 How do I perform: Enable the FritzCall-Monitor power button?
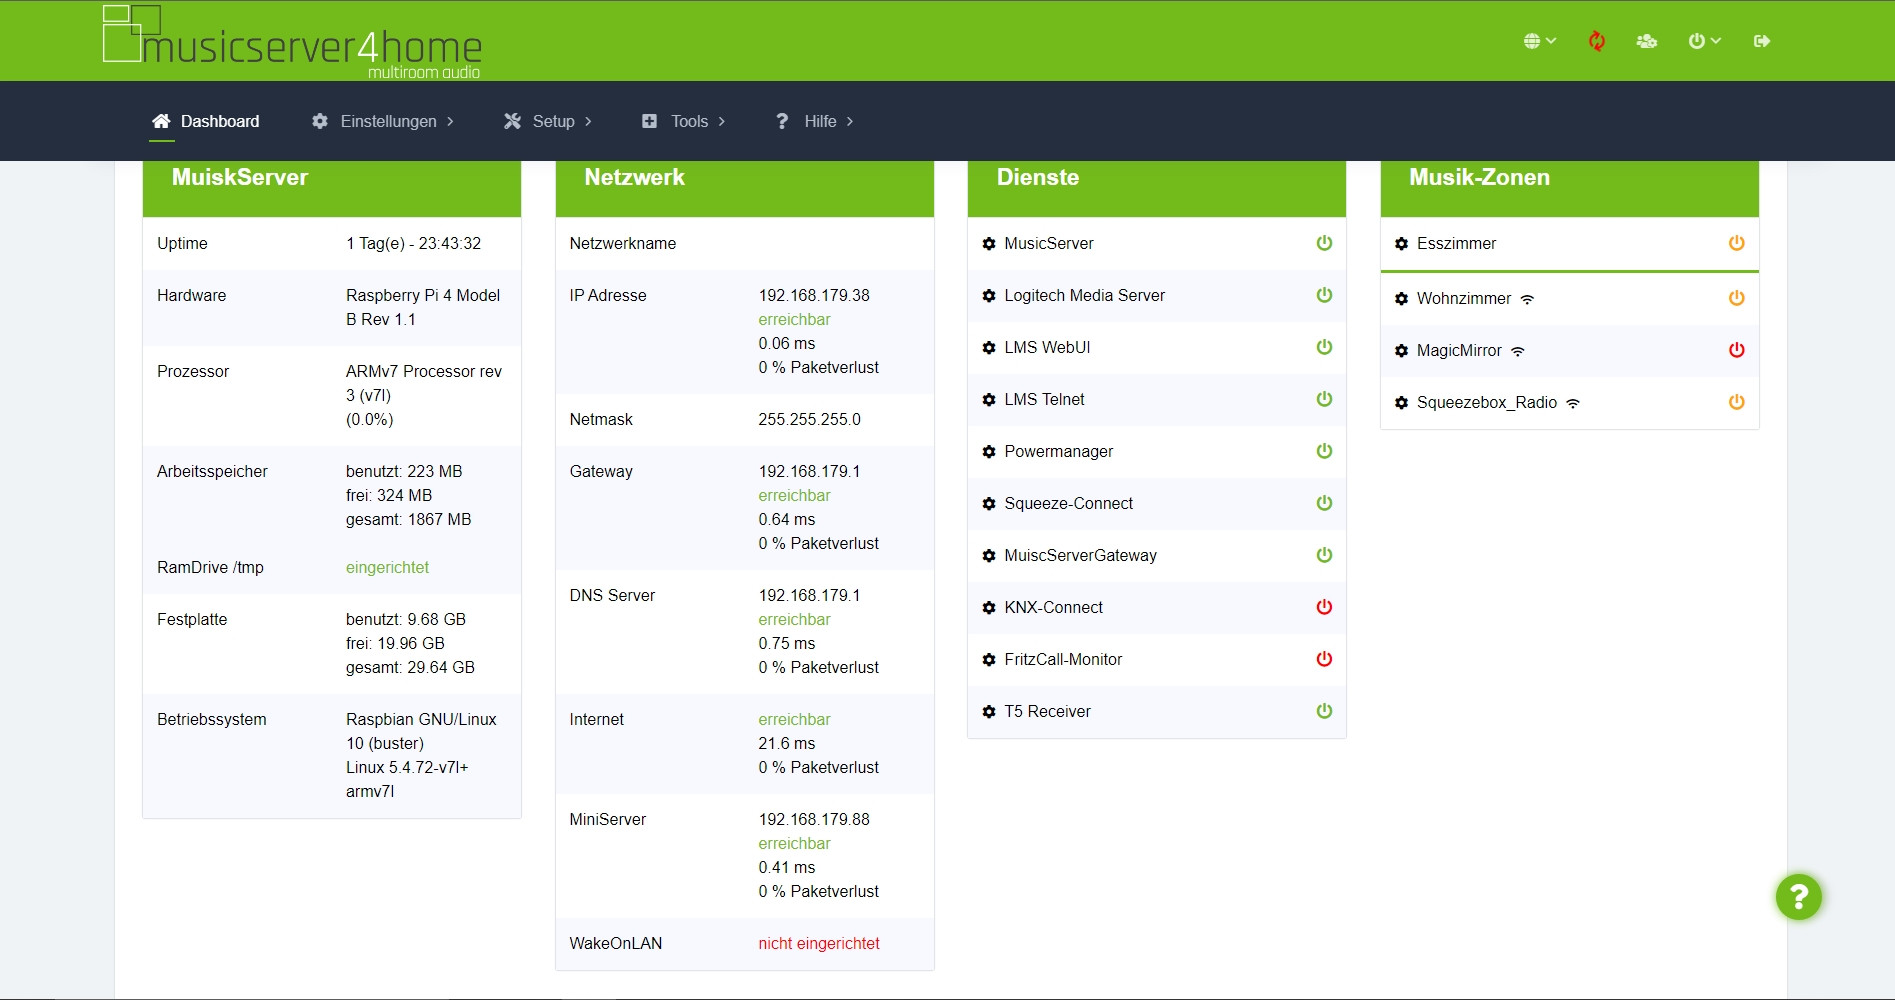[x=1324, y=659]
